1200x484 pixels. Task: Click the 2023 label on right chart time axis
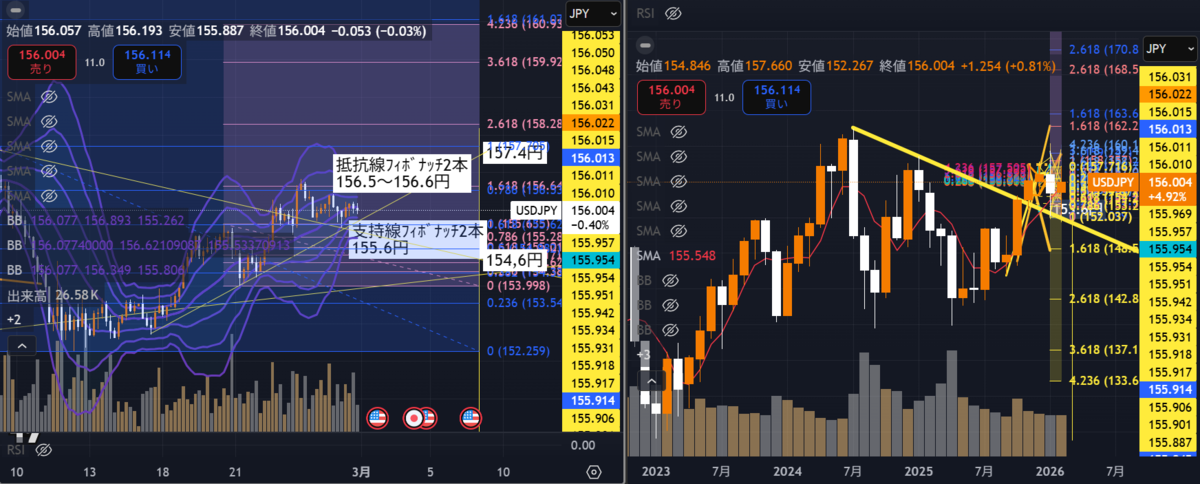click(657, 470)
